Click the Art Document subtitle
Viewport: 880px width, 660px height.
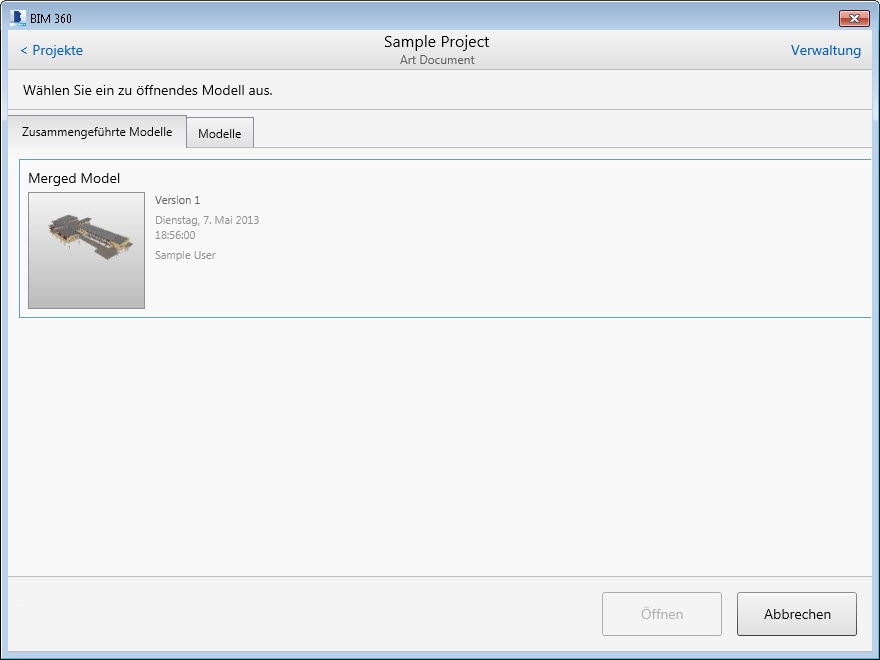pyautogui.click(x=437, y=60)
